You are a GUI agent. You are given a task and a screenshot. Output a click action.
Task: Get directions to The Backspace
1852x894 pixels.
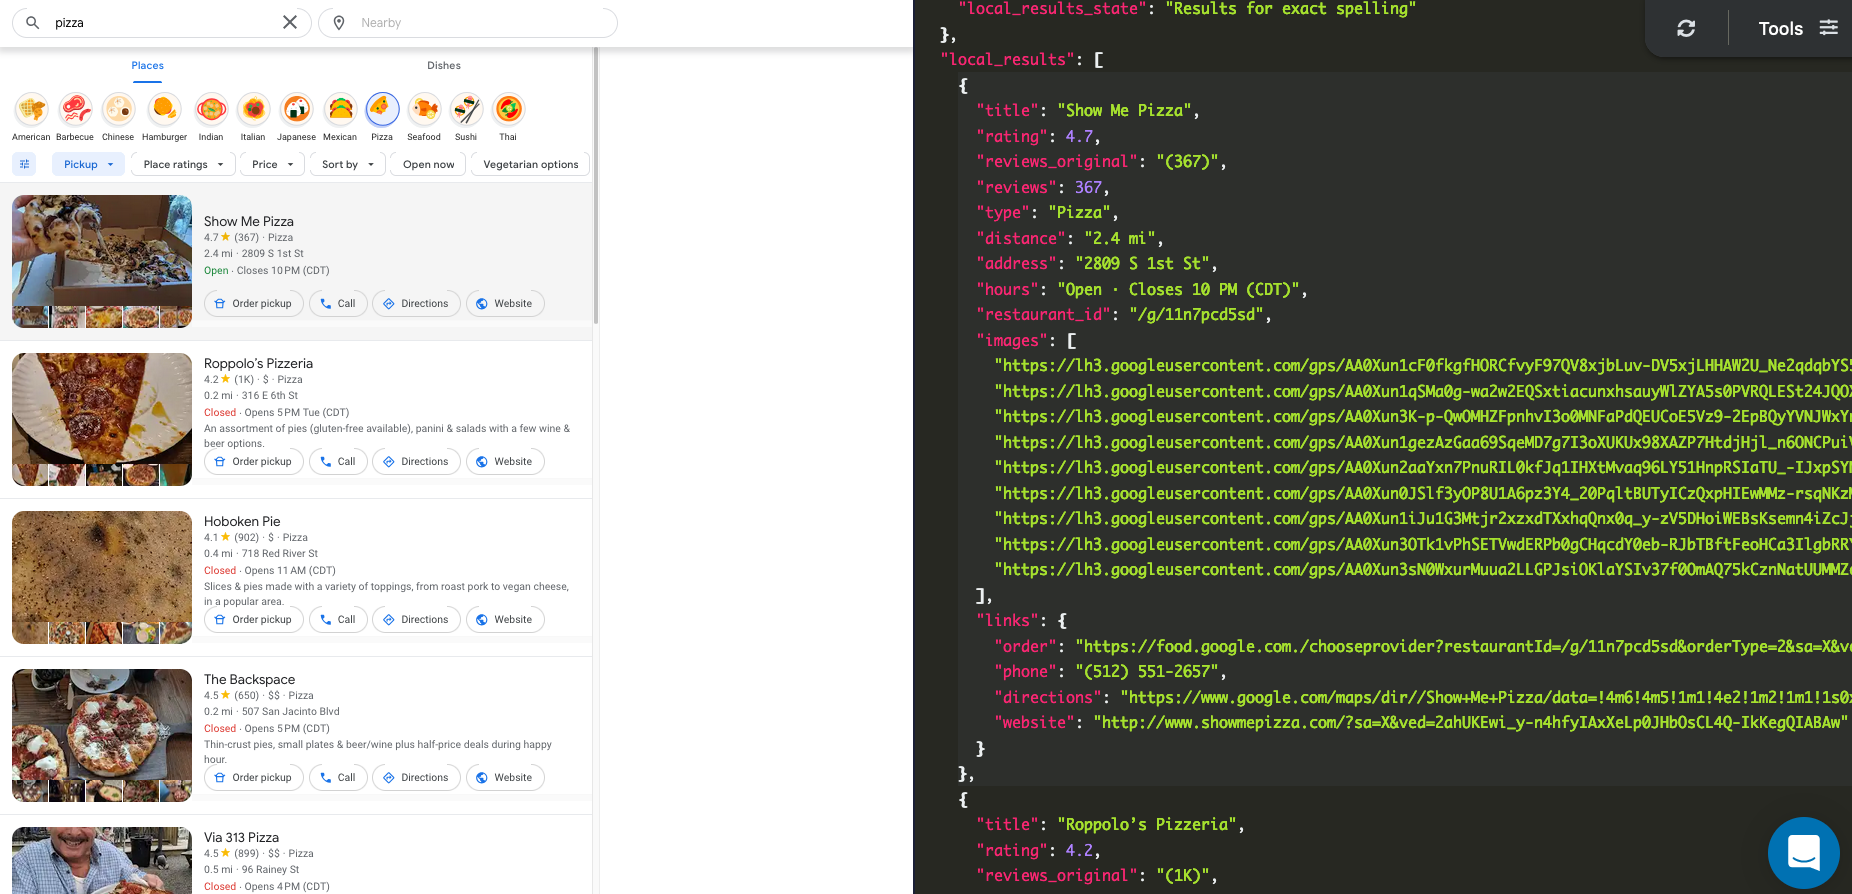416,777
